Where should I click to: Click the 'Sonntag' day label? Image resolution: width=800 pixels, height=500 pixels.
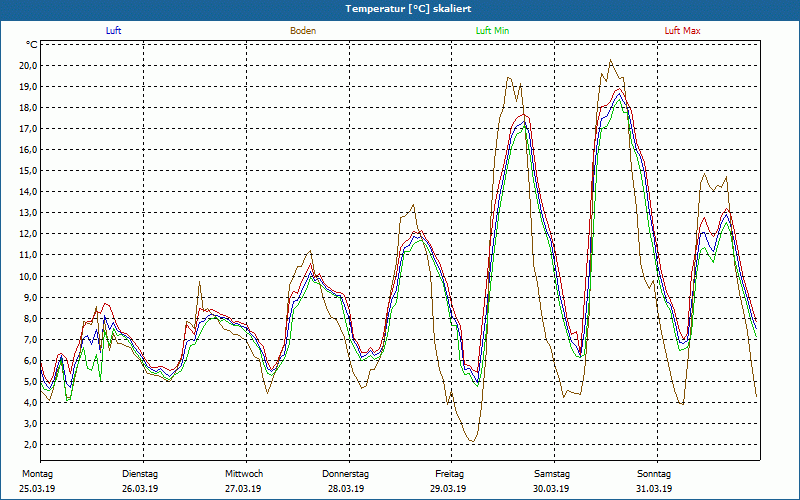[654, 474]
